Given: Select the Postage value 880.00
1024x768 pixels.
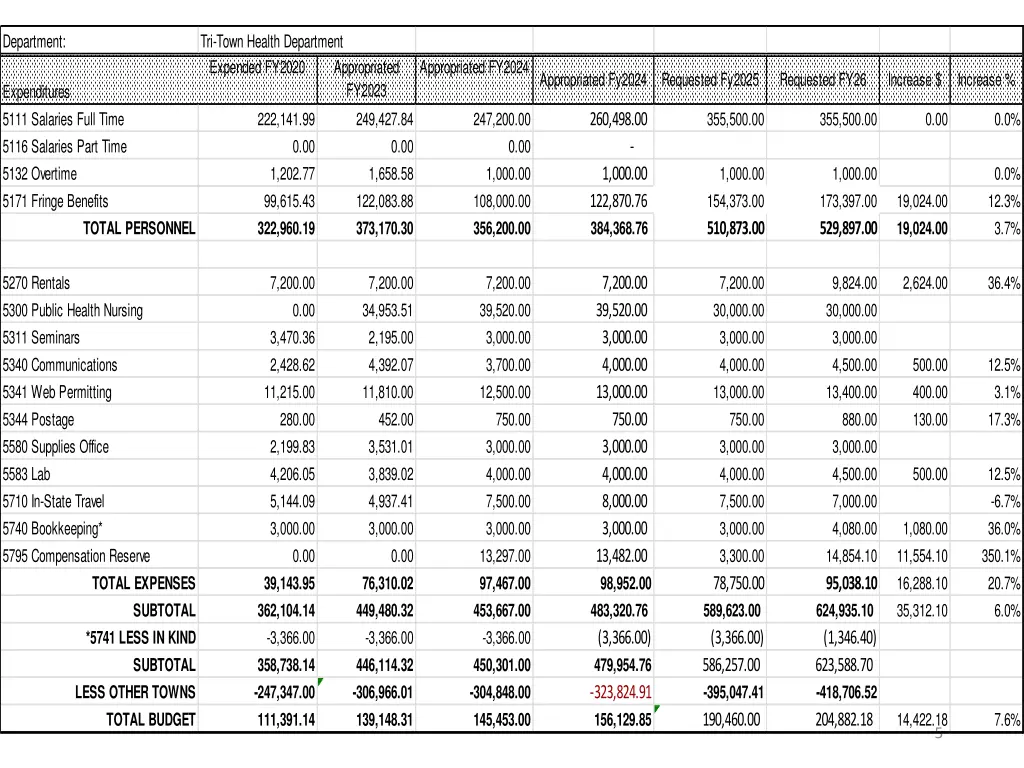Looking at the screenshot, I should [859, 420].
